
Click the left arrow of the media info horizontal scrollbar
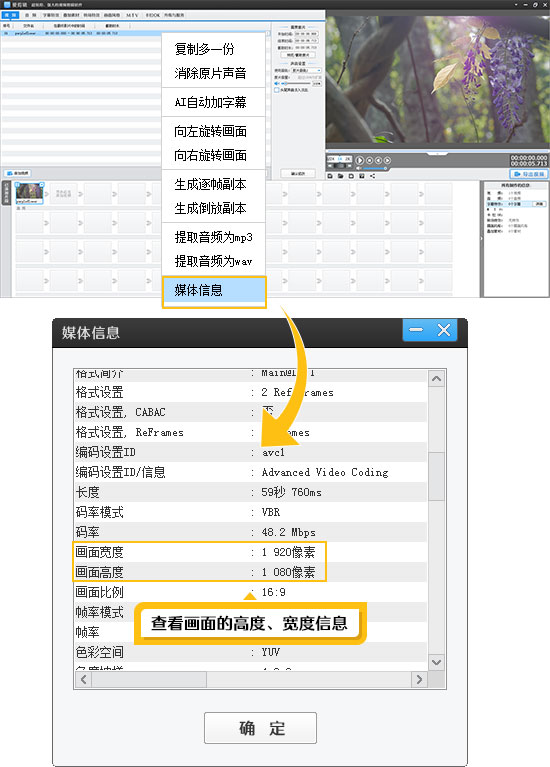(83, 679)
